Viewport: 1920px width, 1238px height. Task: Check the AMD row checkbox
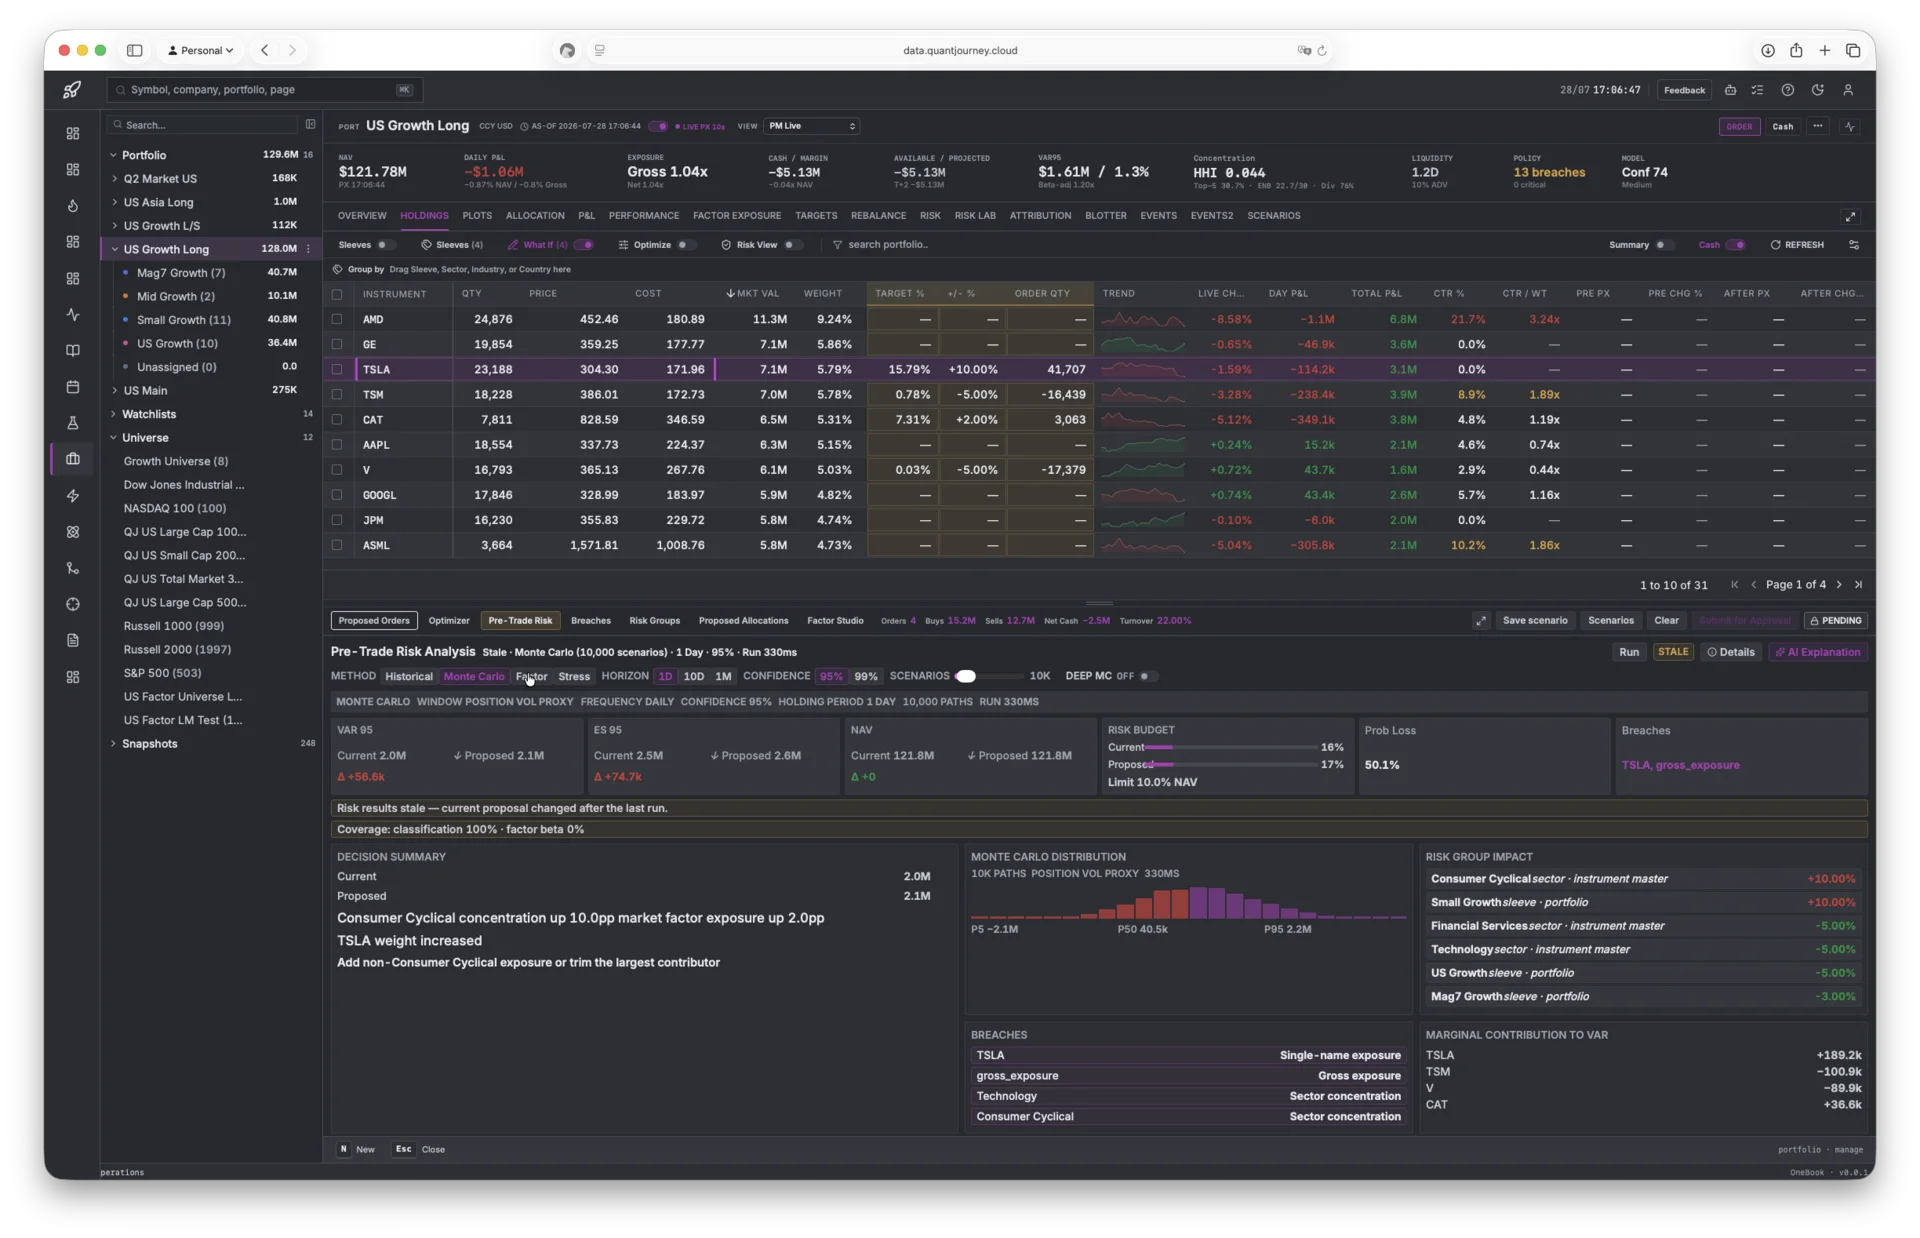pyautogui.click(x=337, y=320)
